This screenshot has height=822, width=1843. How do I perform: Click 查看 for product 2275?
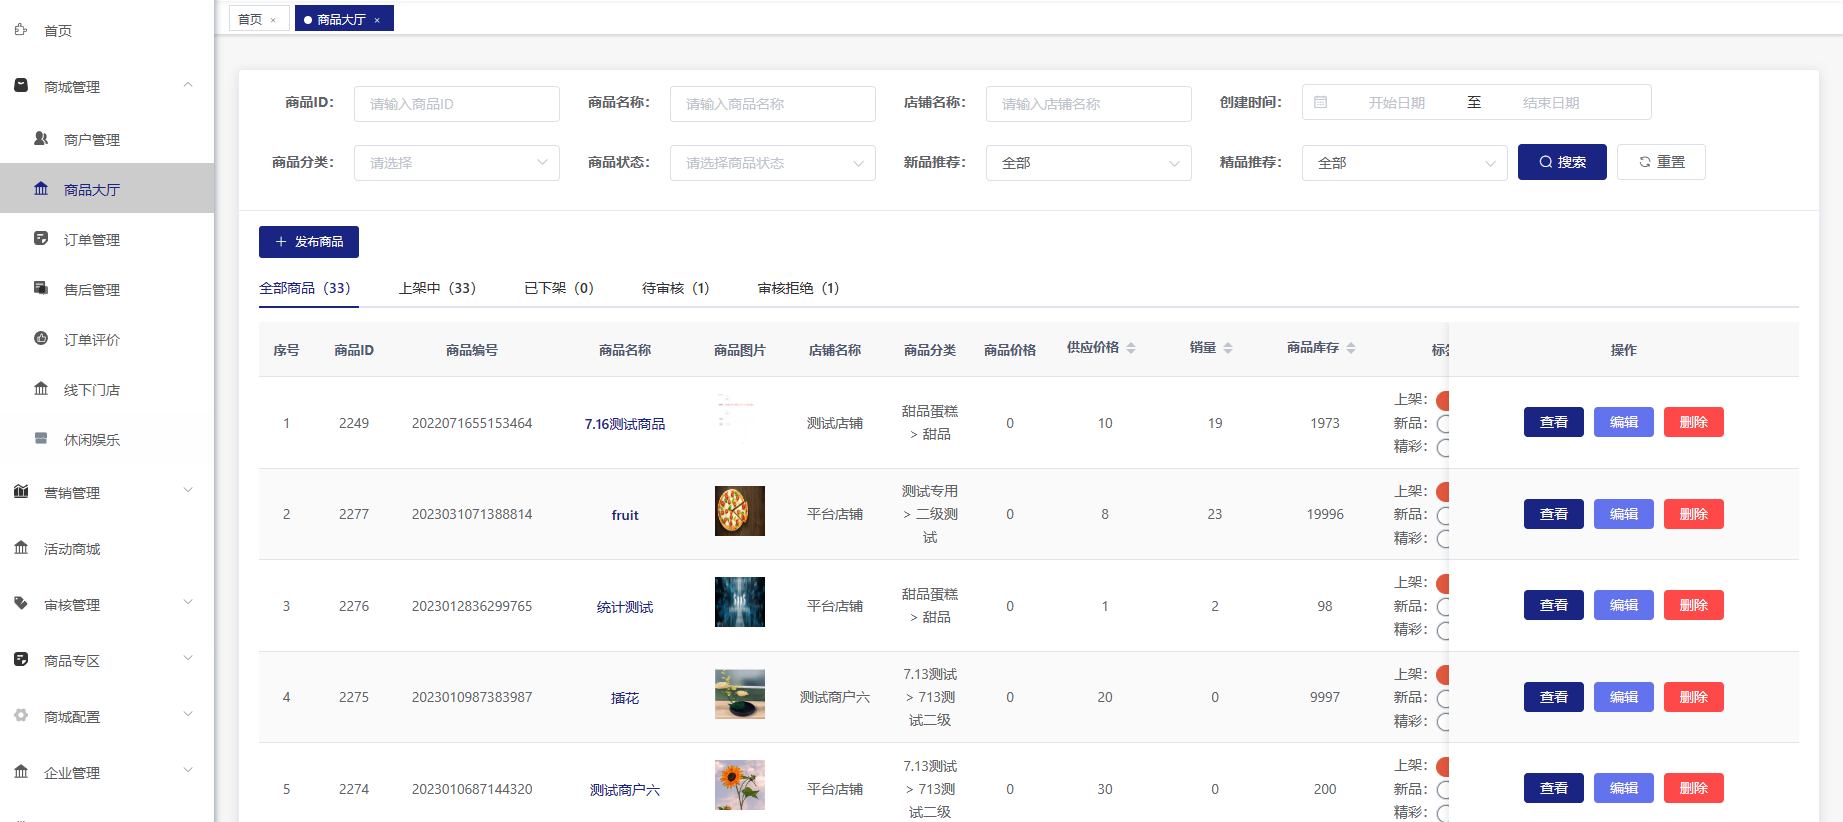(x=1554, y=697)
